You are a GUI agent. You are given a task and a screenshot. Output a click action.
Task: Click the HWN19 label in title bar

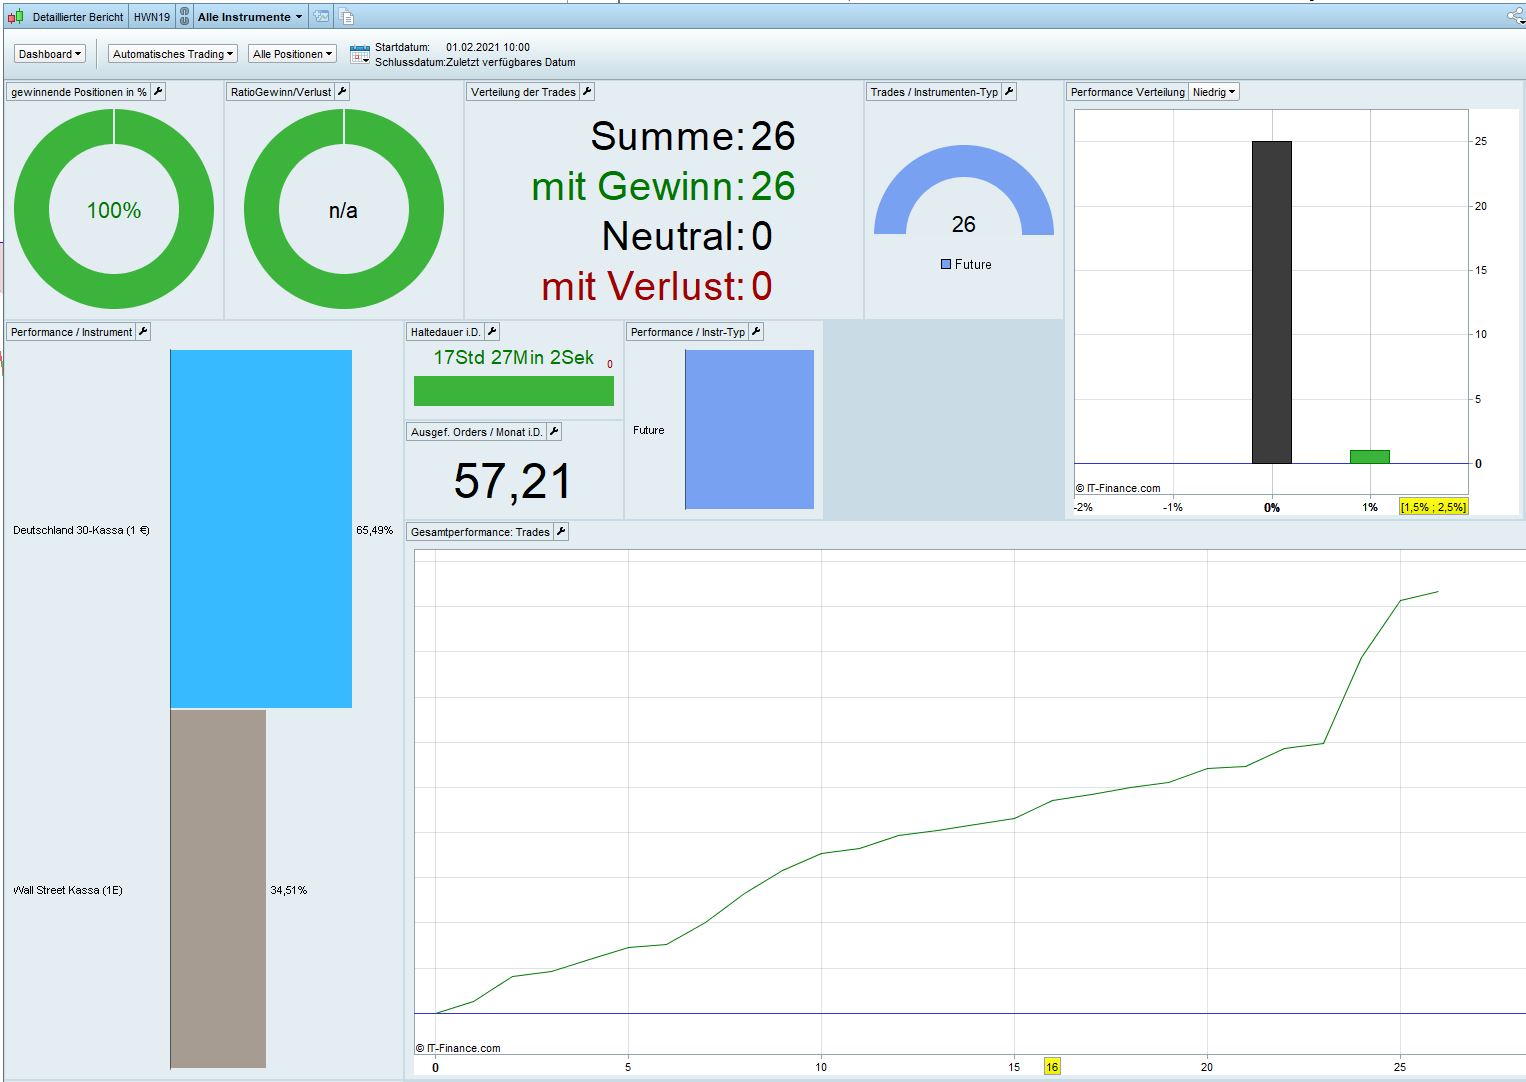point(152,17)
